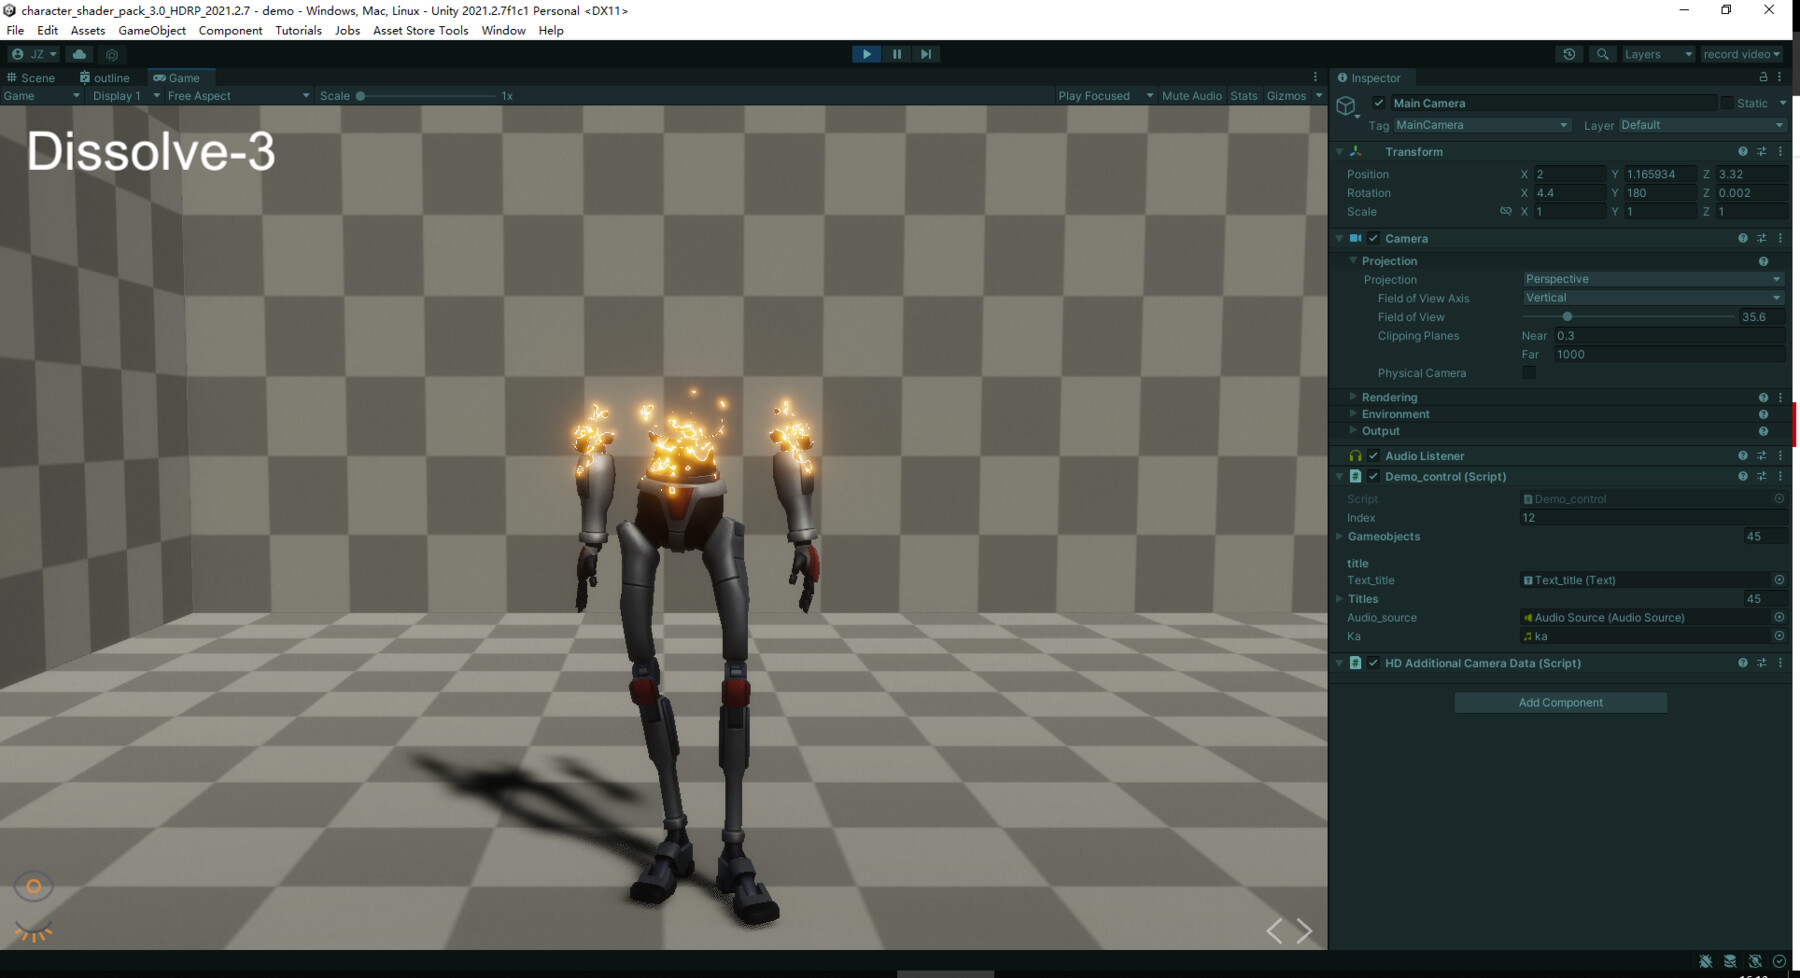Toggle the Static checkbox for Main Camera

tap(1727, 103)
